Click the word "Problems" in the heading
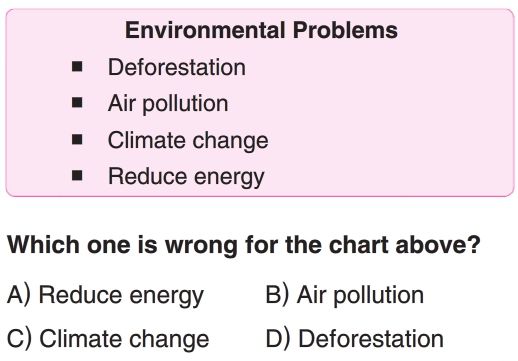 coord(345,30)
